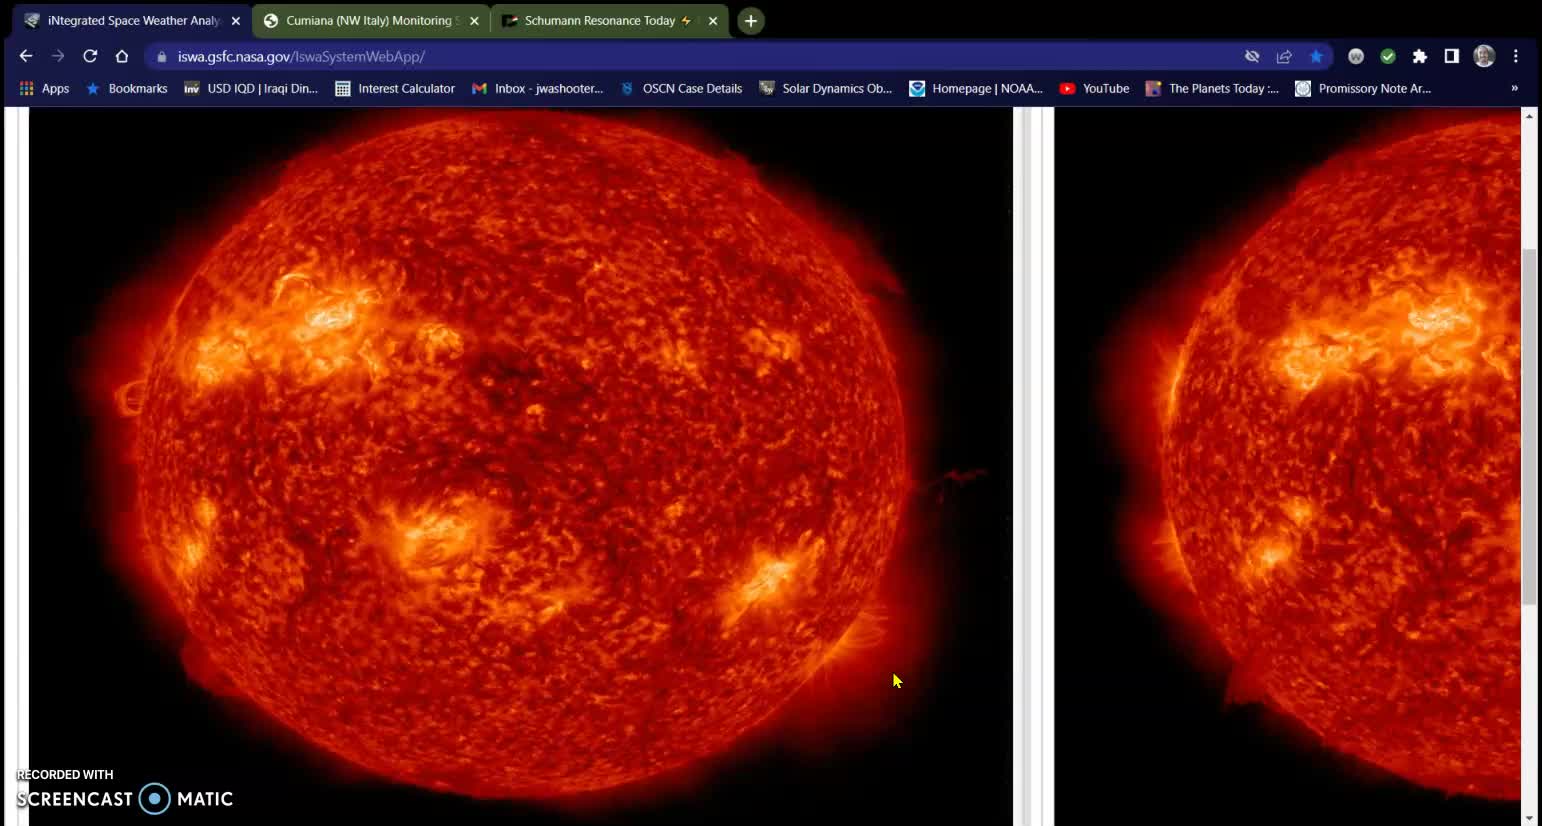1542x826 pixels.
Task: Click the address bar URL
Action: tap(301, 57)
